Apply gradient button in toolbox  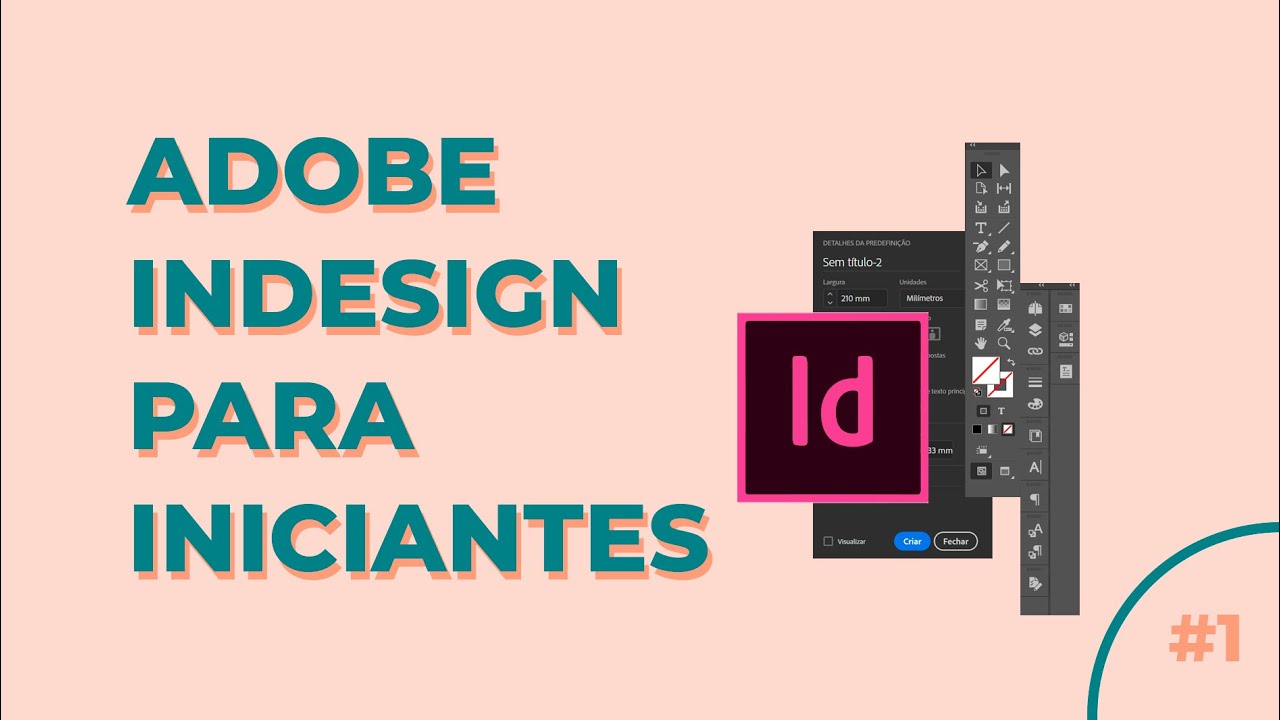tap(992, 429)
